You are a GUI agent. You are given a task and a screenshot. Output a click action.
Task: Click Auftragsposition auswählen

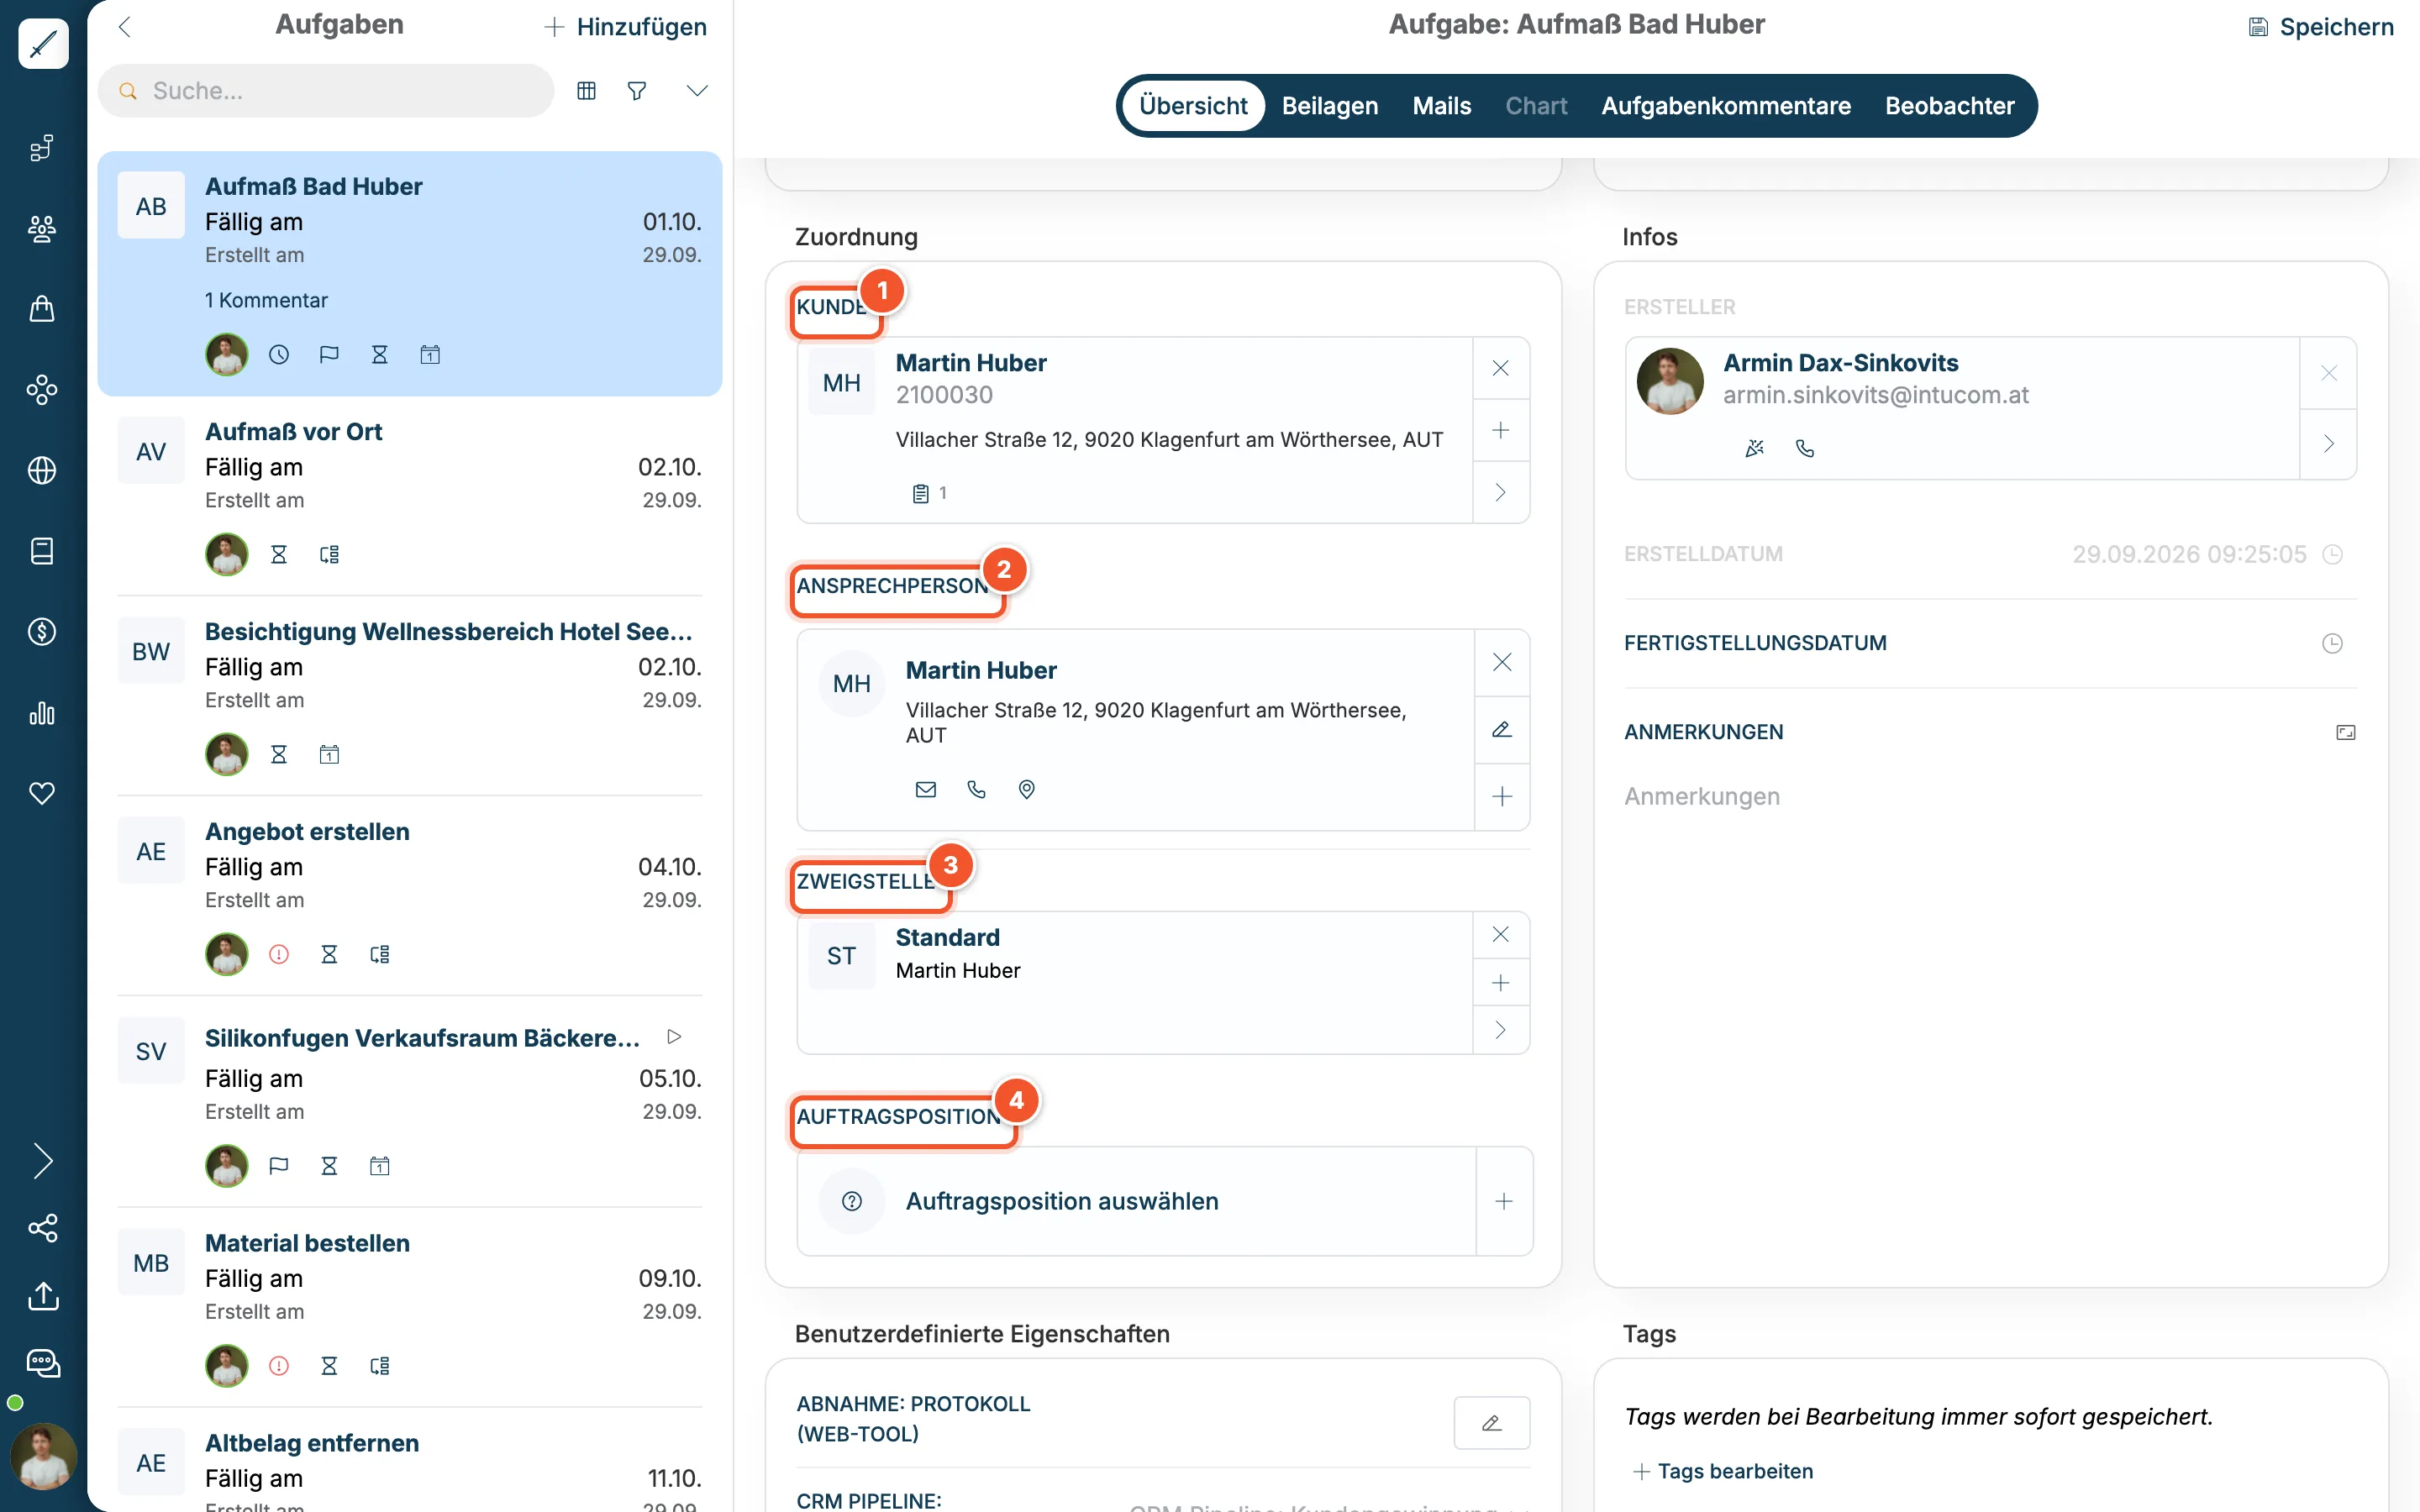(1061, 1201)
